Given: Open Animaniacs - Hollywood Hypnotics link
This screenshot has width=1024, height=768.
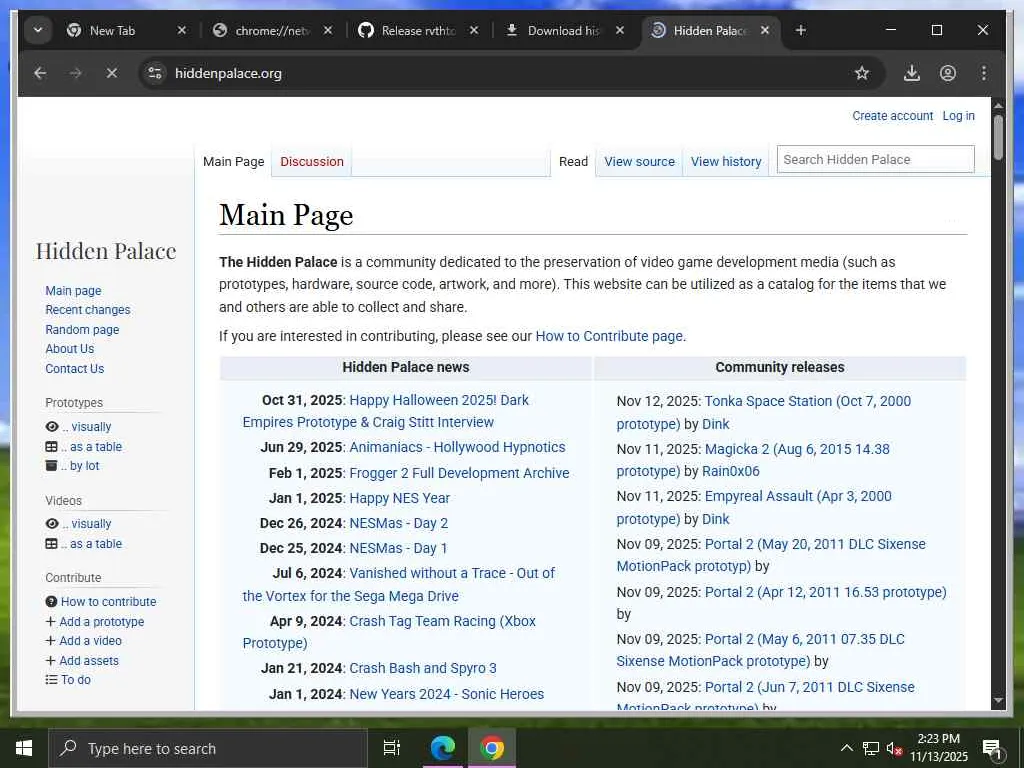Looking at the screenshot, I should coord(457,447).
